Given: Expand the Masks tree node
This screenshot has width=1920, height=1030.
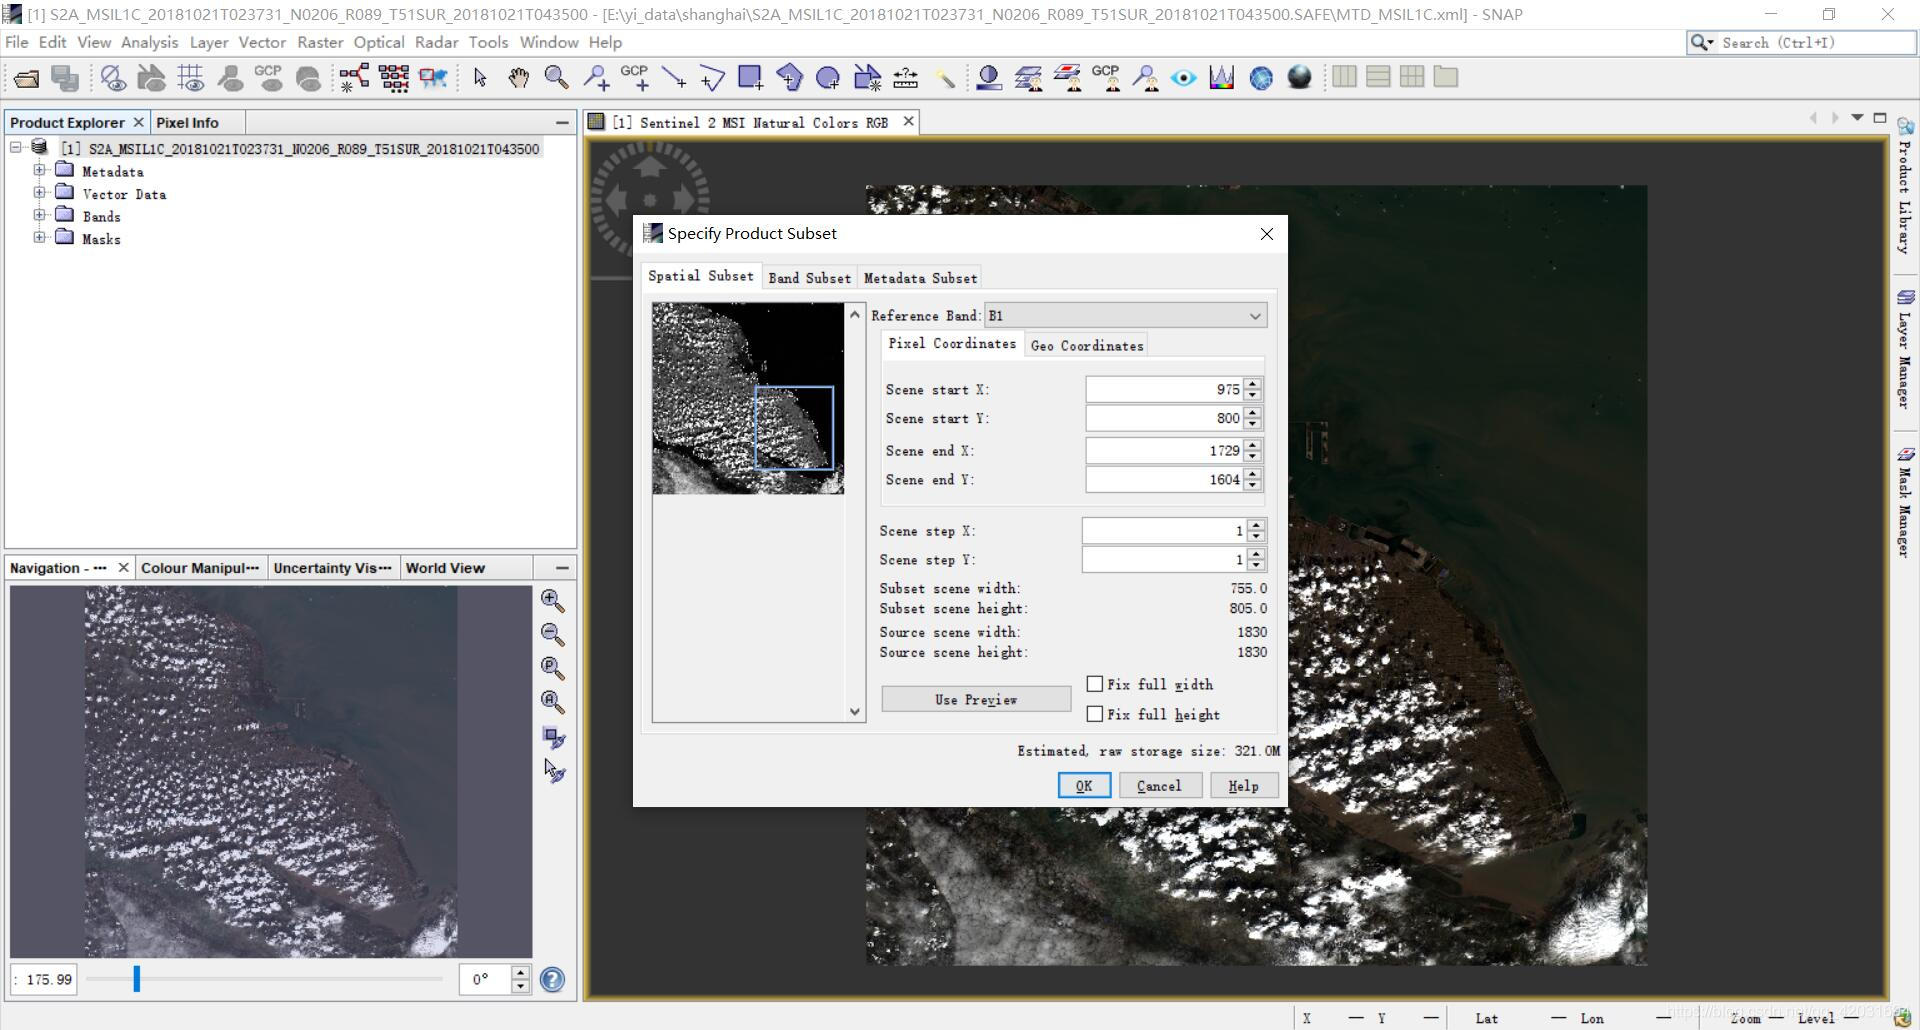Looking at the screenshot, I should pyautogui.click(x=39, y=237).
